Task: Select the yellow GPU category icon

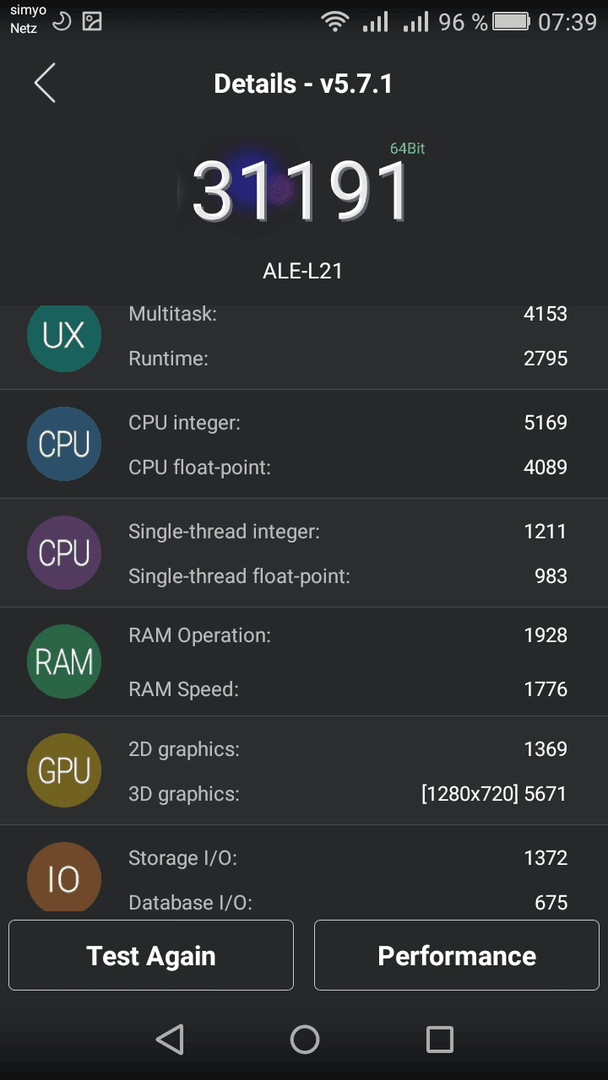Action: pyautogui.click(x=64, y=770)
